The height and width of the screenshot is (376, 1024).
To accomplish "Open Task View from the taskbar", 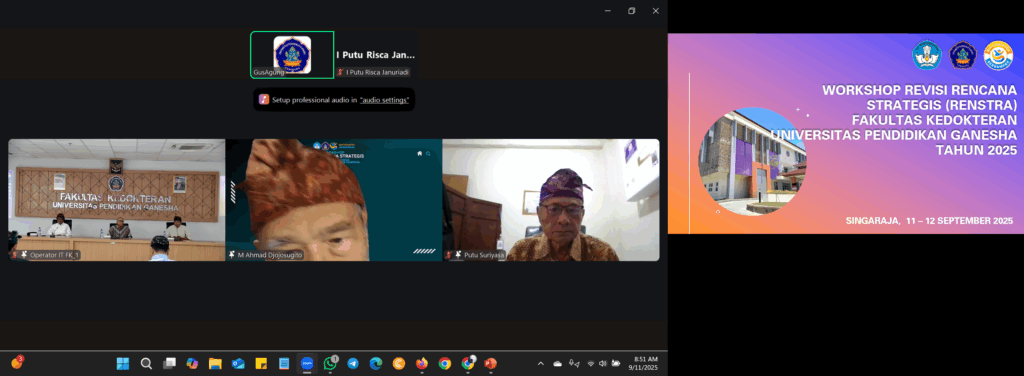I will click(x=169, y=364).
